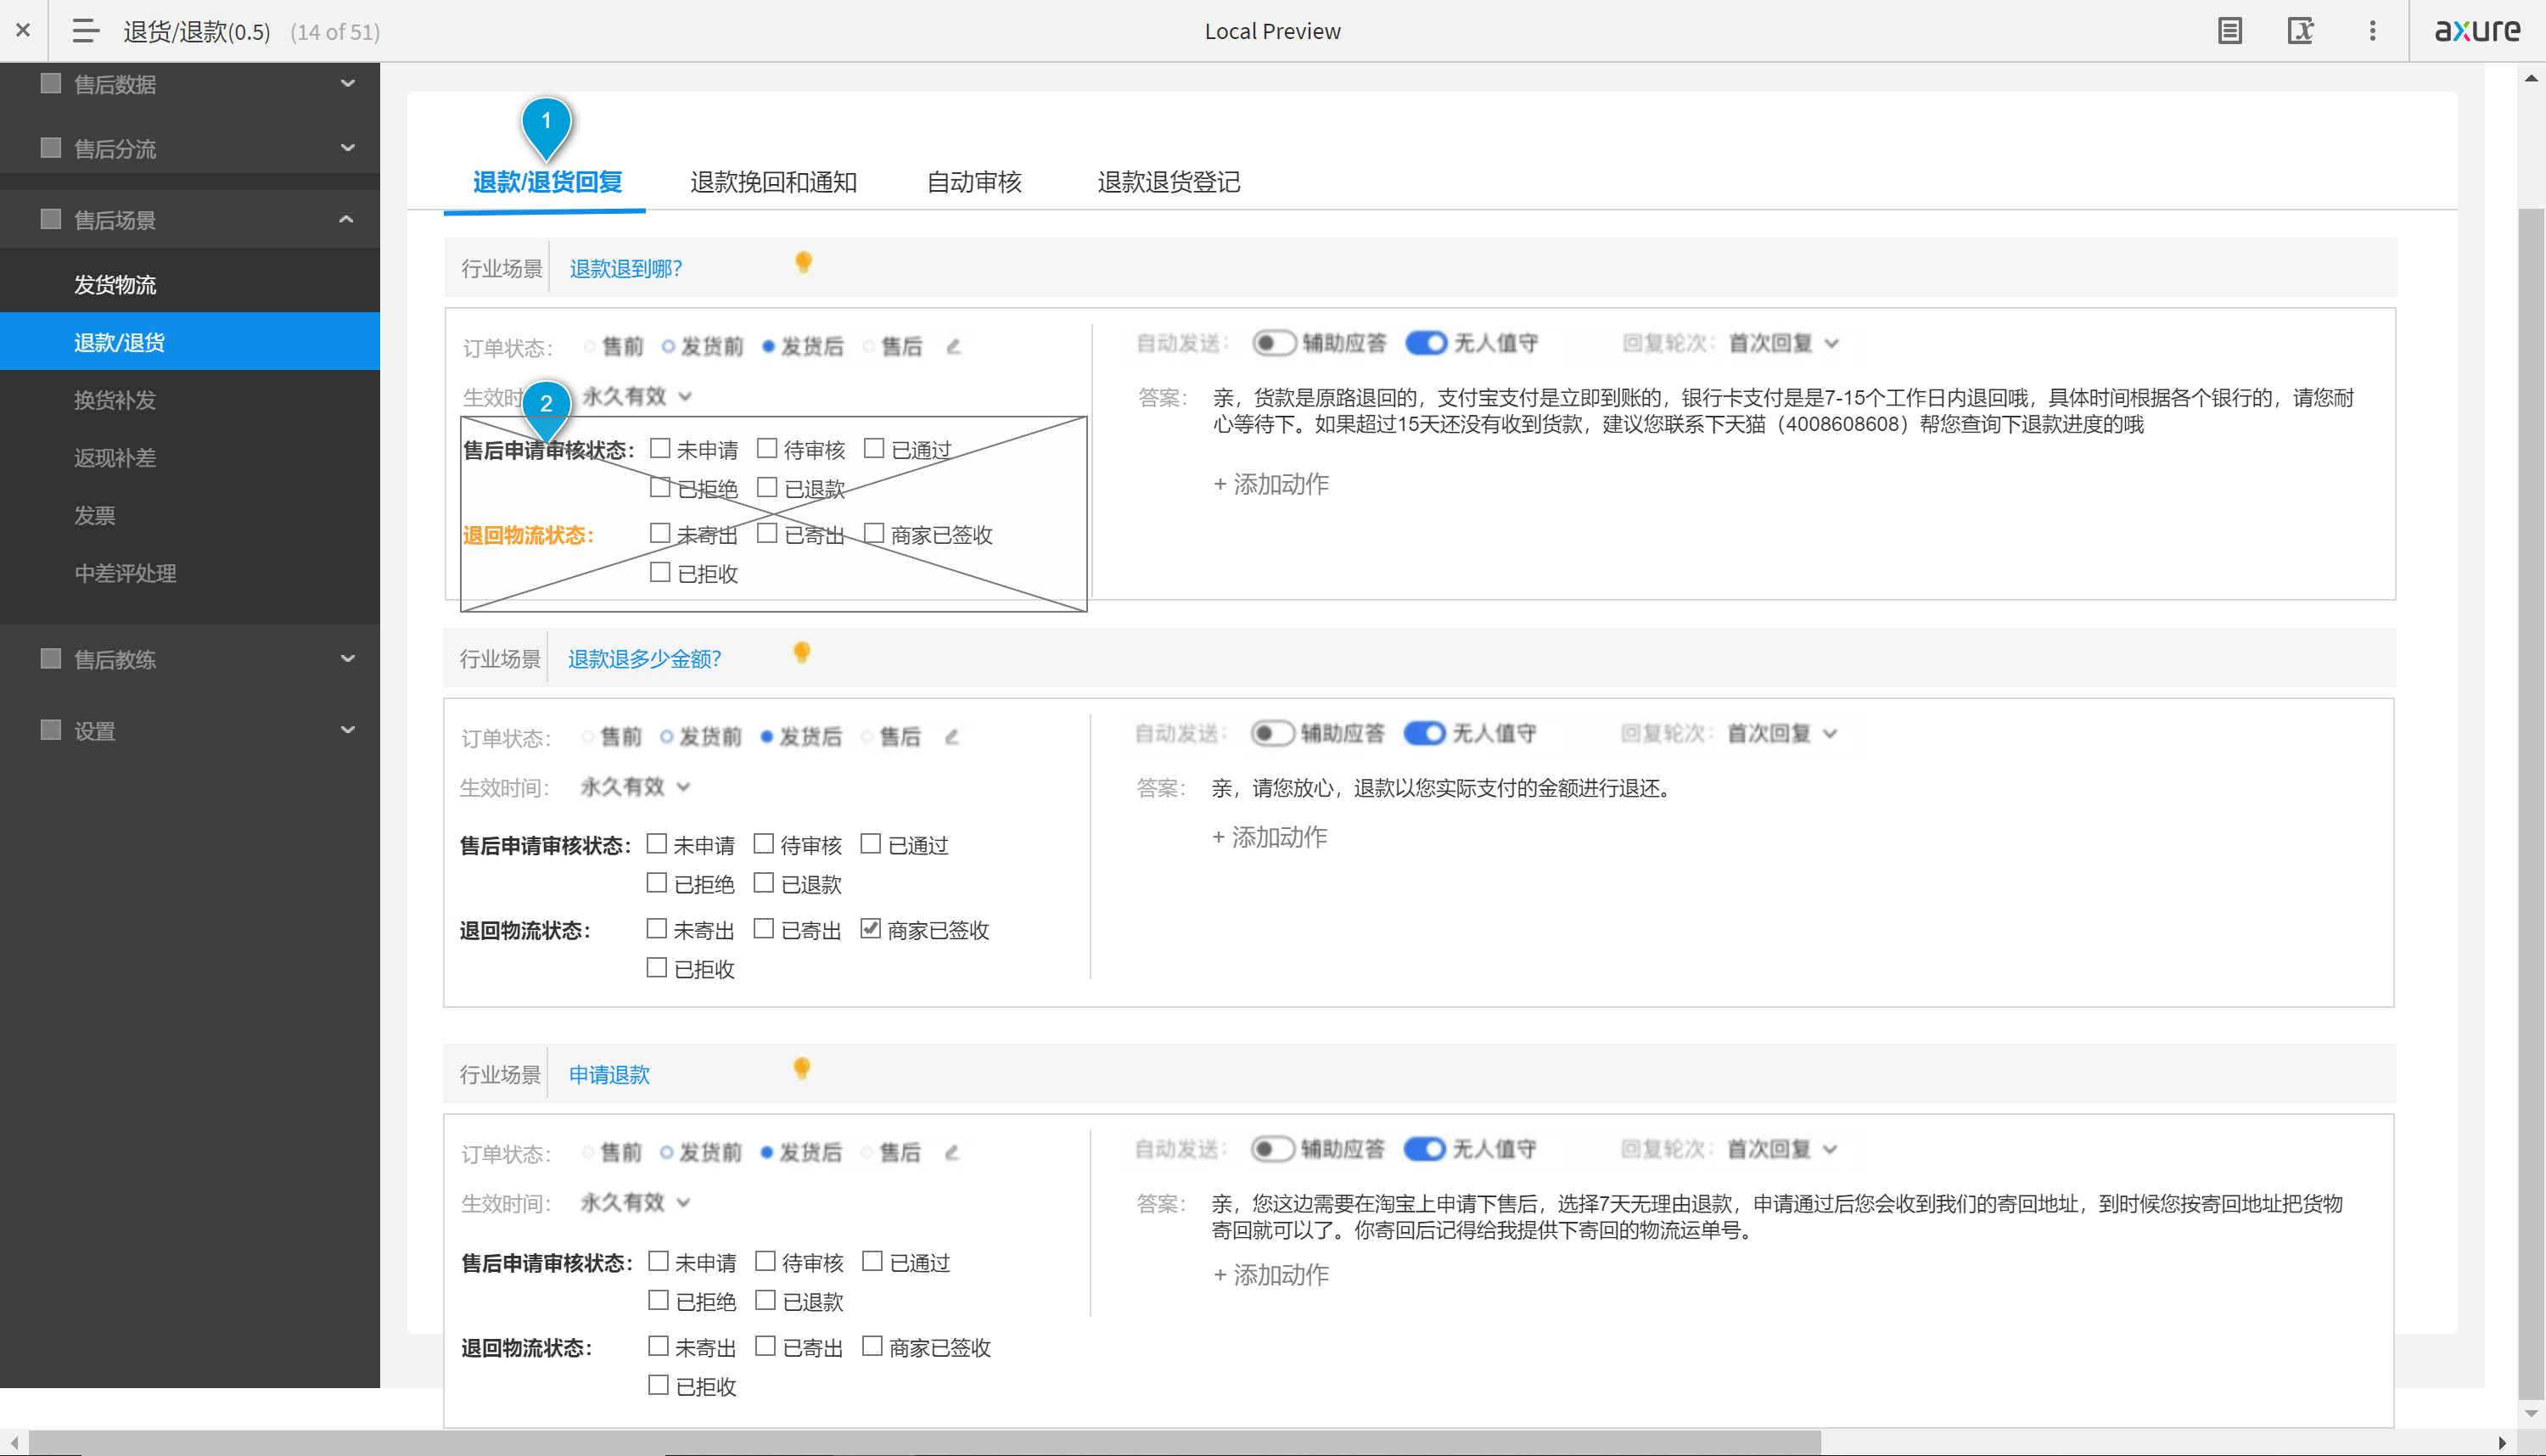The width and height of the screenshot is (2546, 1456).
Task: Click the edit pencil in 申请退款 order status row
Action: pyautogui.click(x=951, y=1152)
